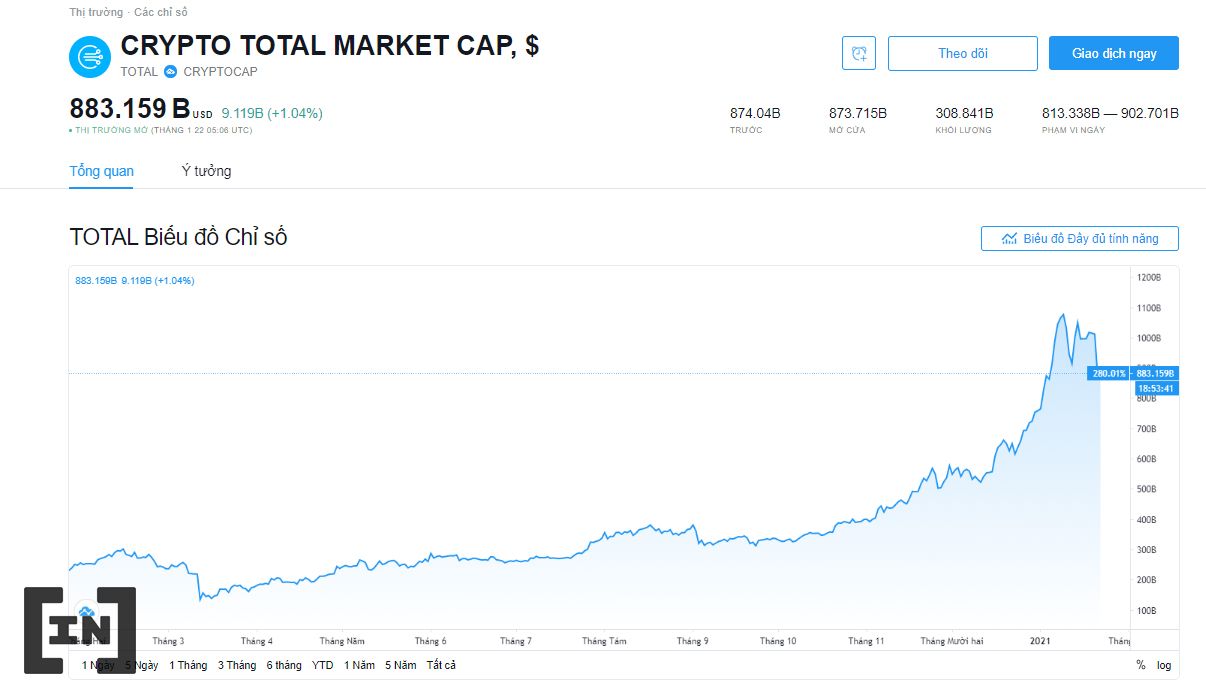Image resolution: width=1206 pixels, height=688 pixels.
Task: Set chart range to 1 Năm
Action: point(360,665)
